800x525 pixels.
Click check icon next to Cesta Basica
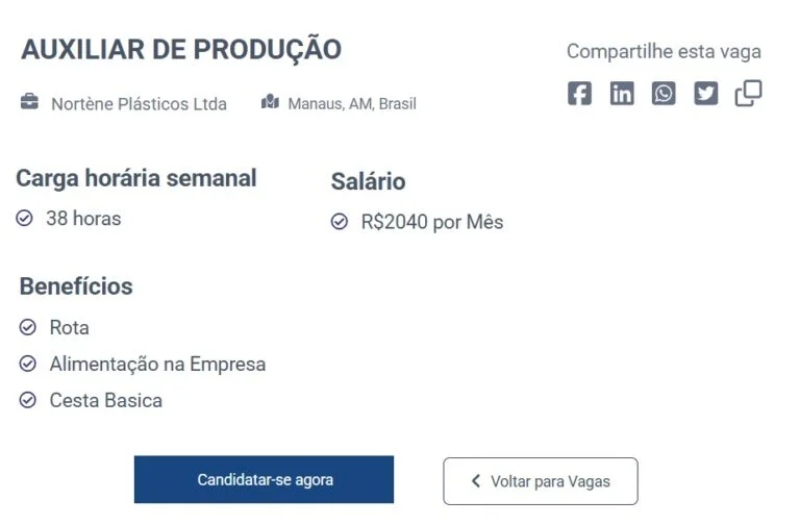coord(28,401)
